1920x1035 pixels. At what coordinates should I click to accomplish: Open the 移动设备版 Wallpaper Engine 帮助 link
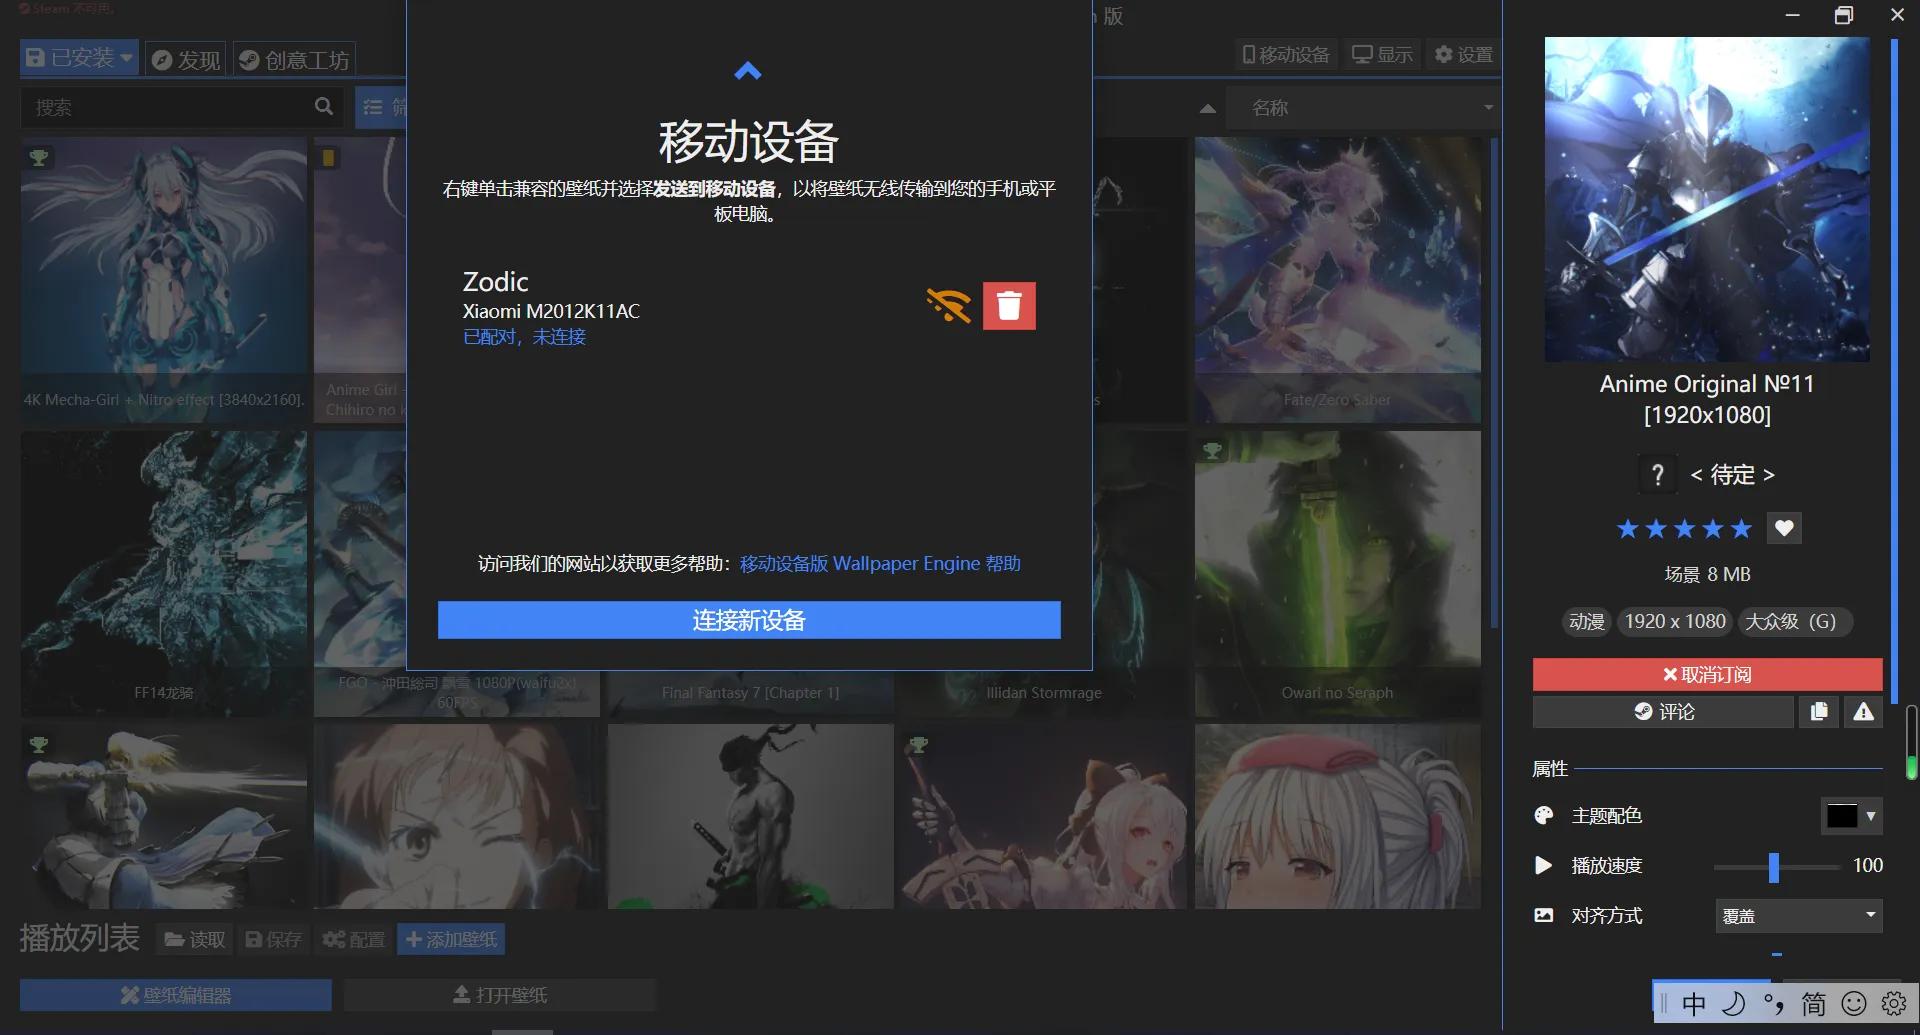[x=880, y=564]
